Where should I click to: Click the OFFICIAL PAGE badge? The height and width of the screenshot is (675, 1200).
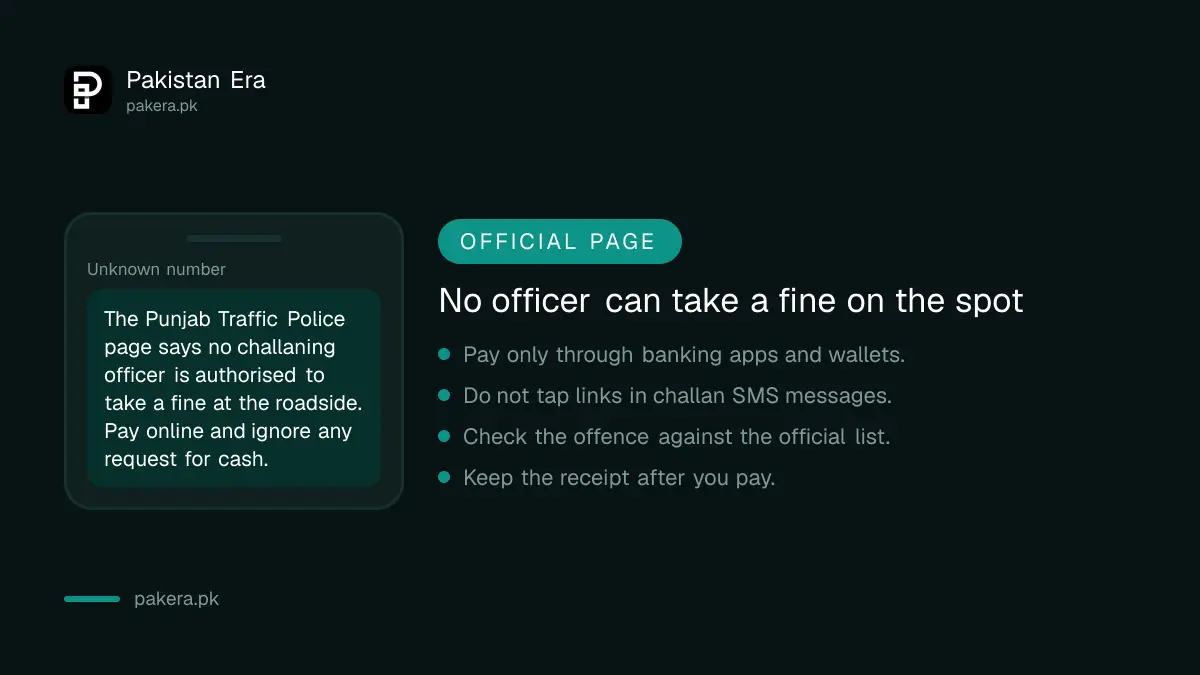[x=560, y=241]
